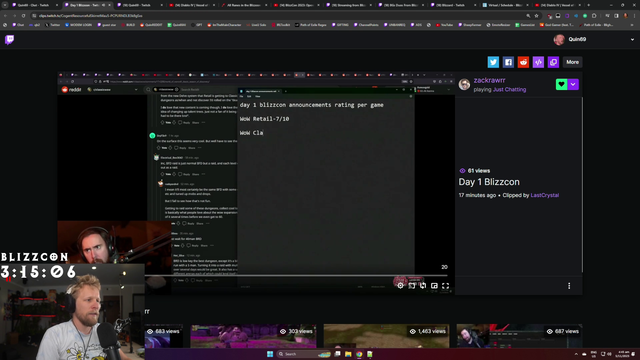This screenshot has height=360, width=640.
Task: Open the More share options
Action: point(572,62)
